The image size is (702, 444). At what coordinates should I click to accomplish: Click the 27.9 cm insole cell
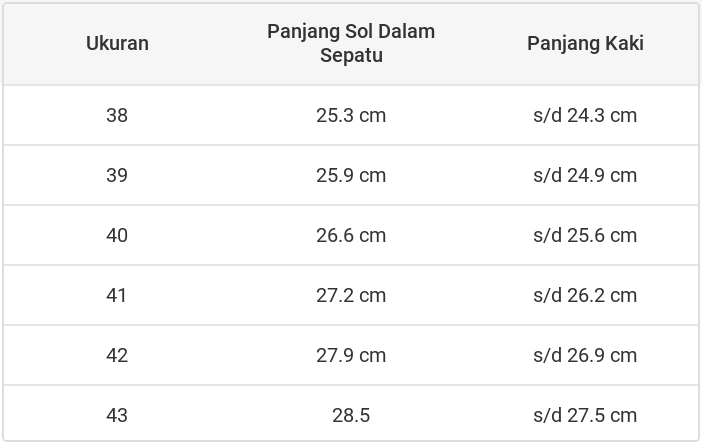coord(351,355)
